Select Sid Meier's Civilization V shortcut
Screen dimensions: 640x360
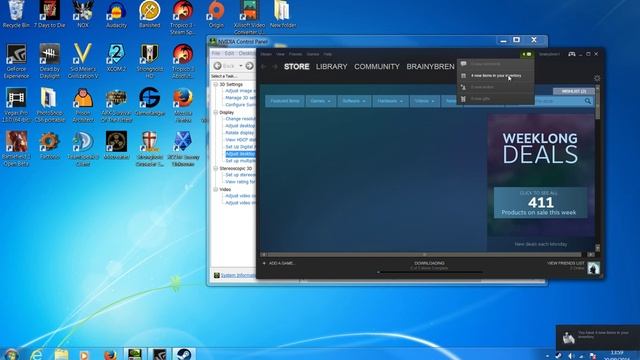[83, 60]
